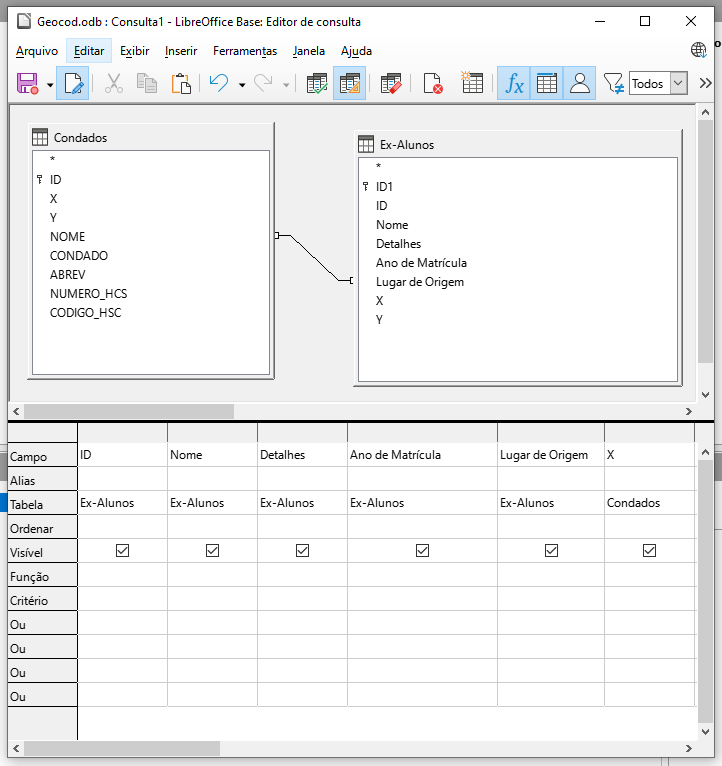Toggle the Alias person icon

[x=580, y=84]
